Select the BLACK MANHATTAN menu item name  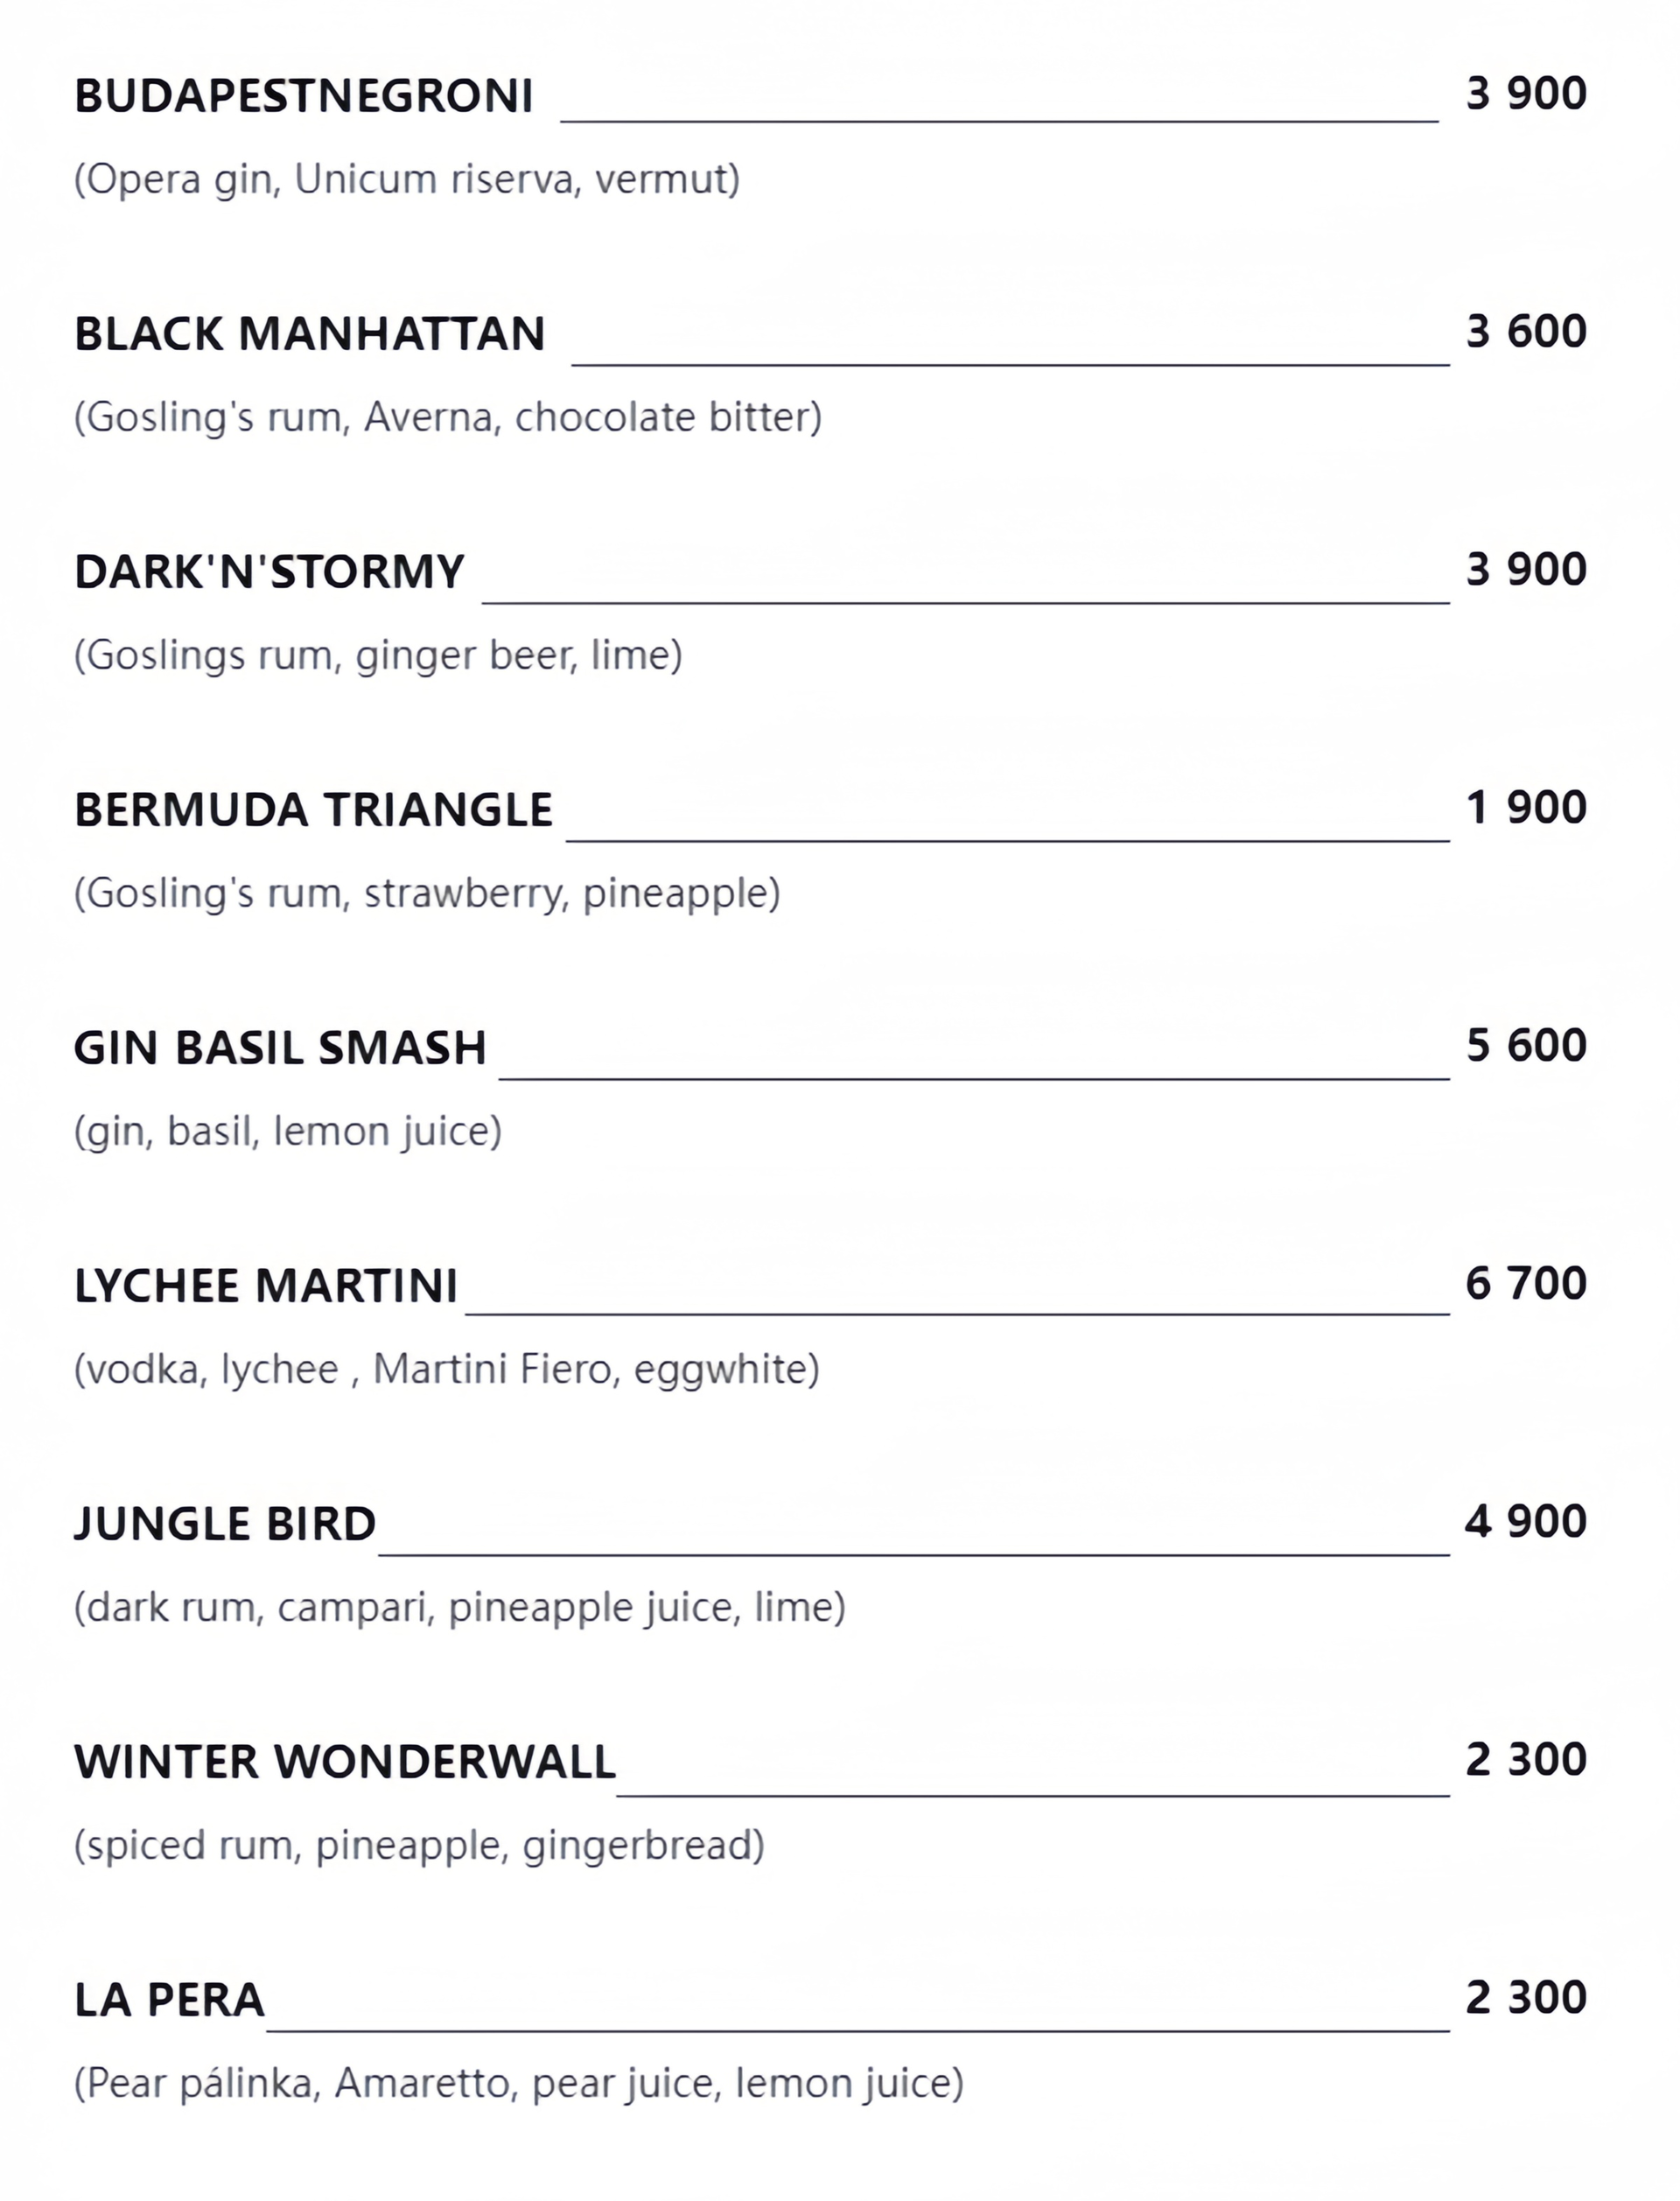(309, 334)
